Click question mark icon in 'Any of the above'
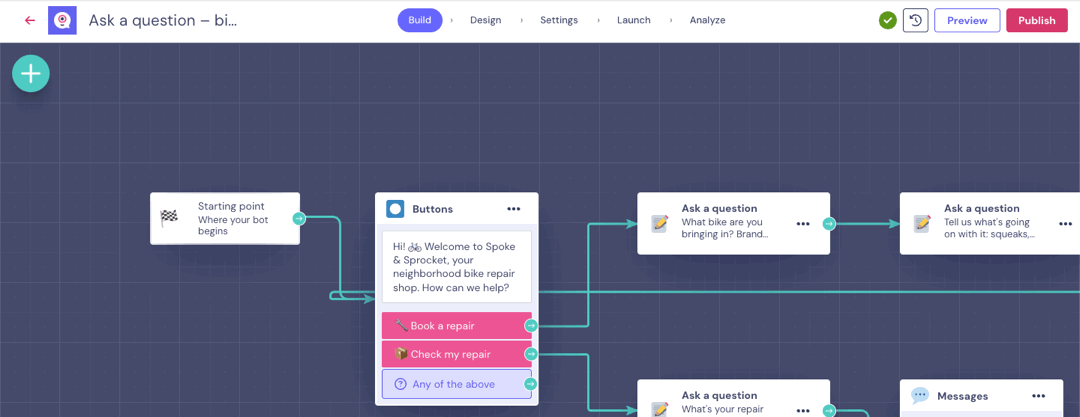This screenshot has width=1080, height=417. 400,384
